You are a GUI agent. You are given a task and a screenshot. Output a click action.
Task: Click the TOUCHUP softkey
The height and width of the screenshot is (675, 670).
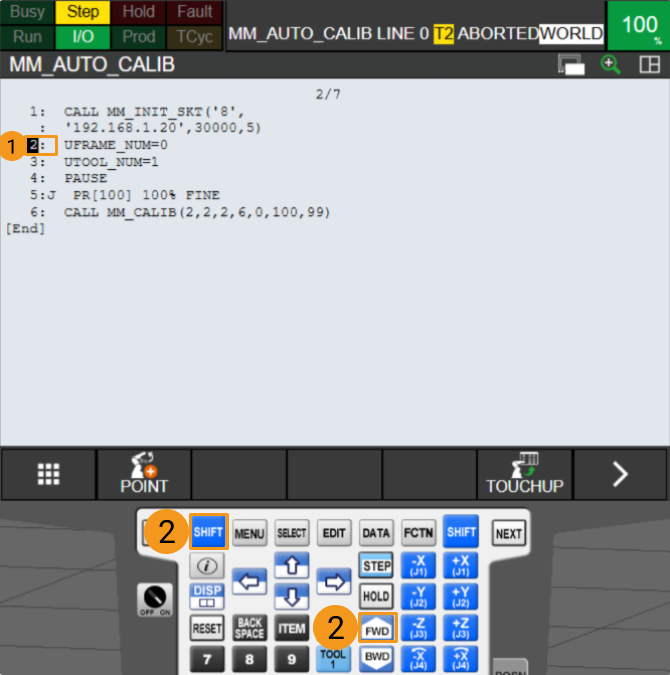(x=524, y=474)
